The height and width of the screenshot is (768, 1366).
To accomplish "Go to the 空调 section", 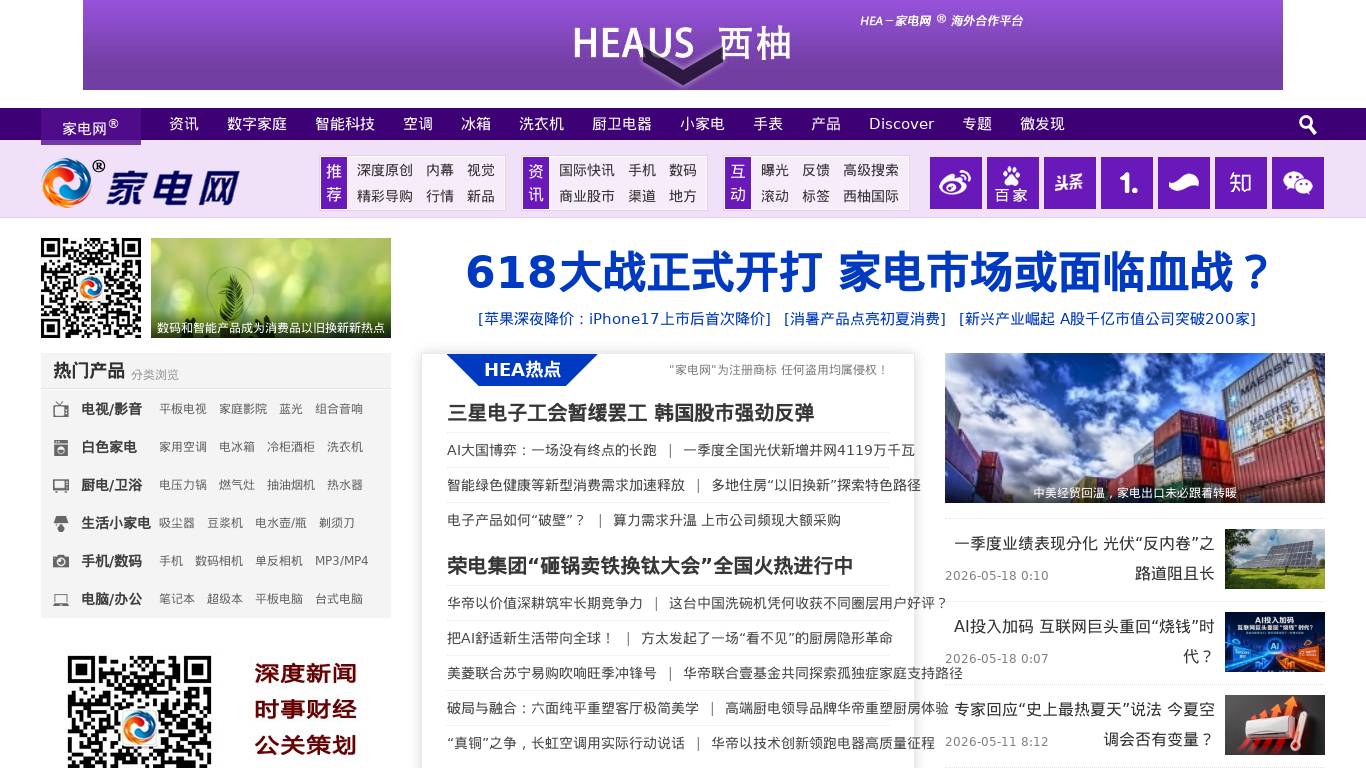I will pyautogui.click(x=418, y=124).
